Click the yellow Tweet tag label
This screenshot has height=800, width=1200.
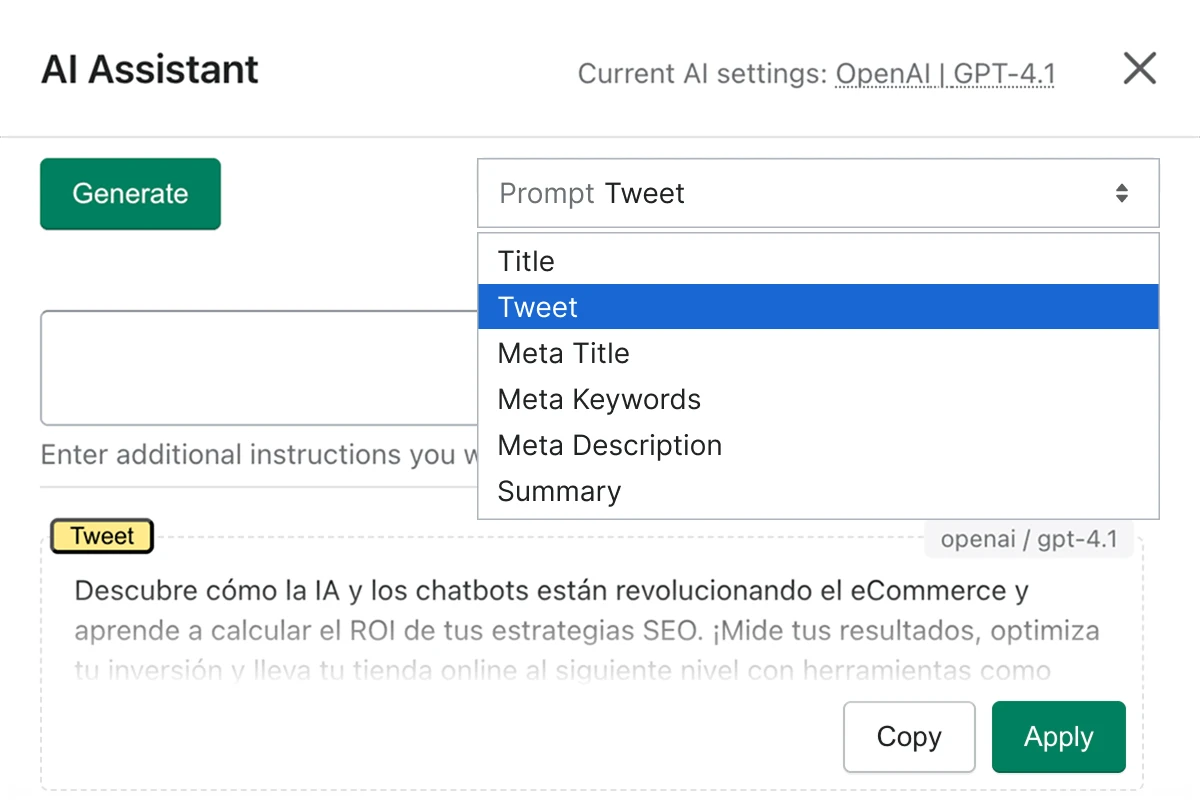pyautogui.click(x=100, y=536)
